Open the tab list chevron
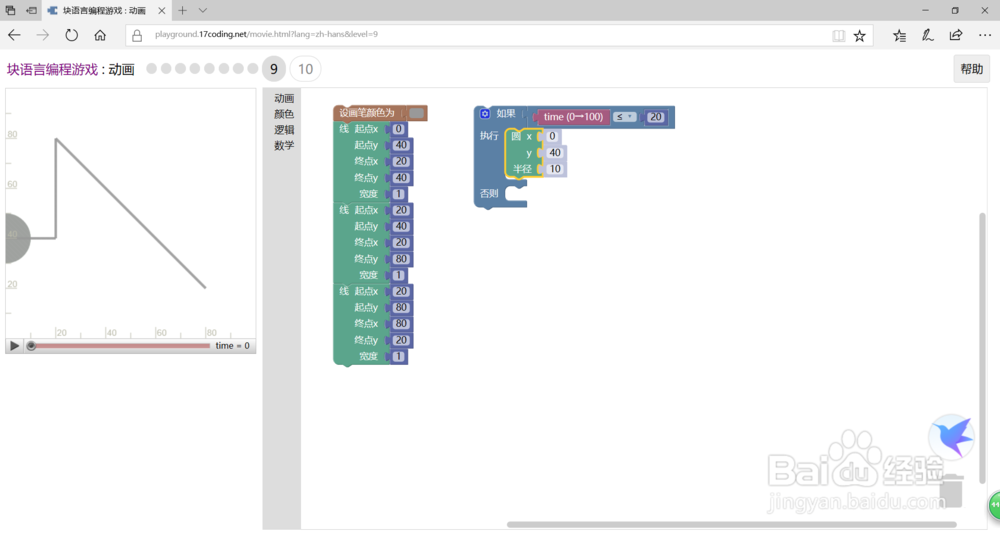This screenshot has height=536, width=1000. pyautogui.click(x=202, y=10)
